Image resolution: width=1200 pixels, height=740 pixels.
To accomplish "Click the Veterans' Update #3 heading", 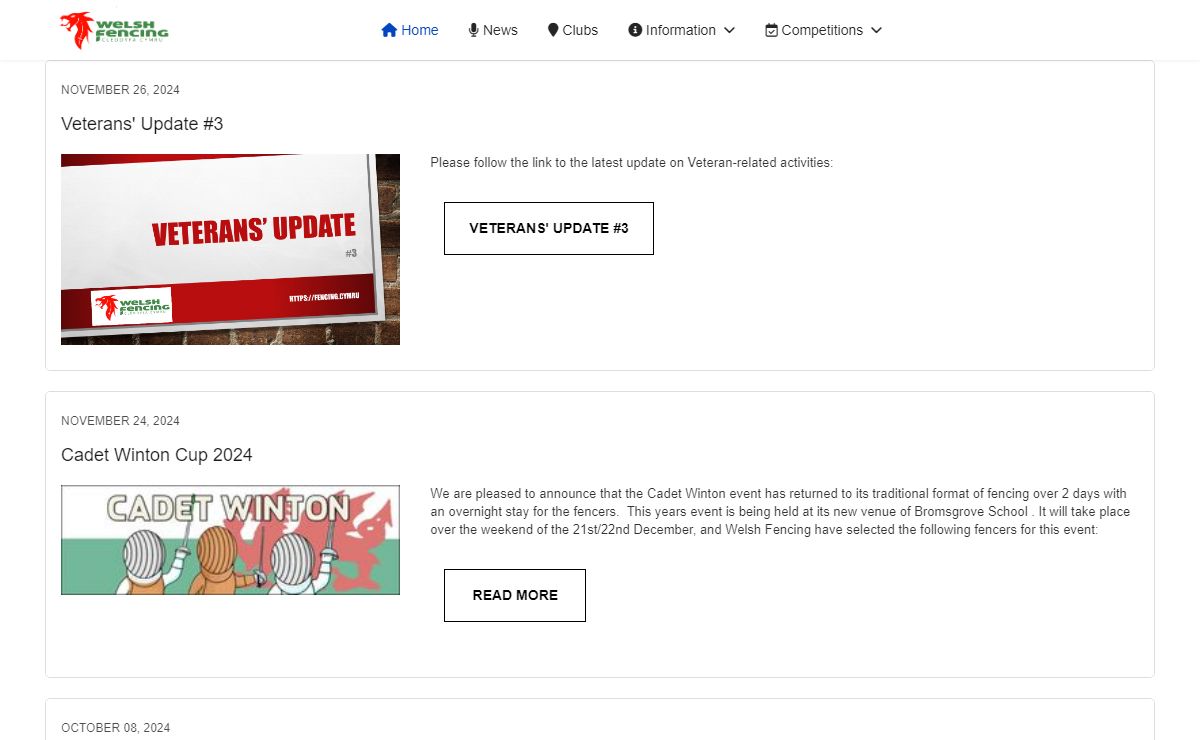I will pyautogui.click(x=142, y=124).
